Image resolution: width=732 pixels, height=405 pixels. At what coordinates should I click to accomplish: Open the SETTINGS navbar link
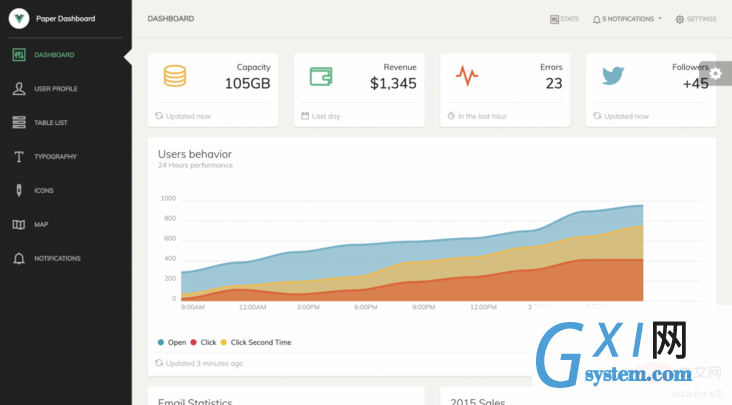(x=701, y=19)
